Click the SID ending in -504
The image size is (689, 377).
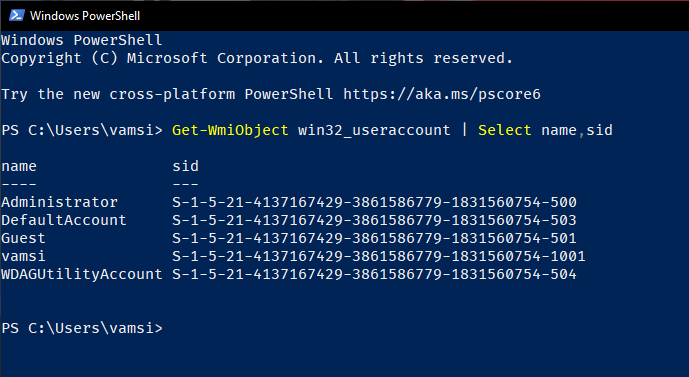pos(374,274)
